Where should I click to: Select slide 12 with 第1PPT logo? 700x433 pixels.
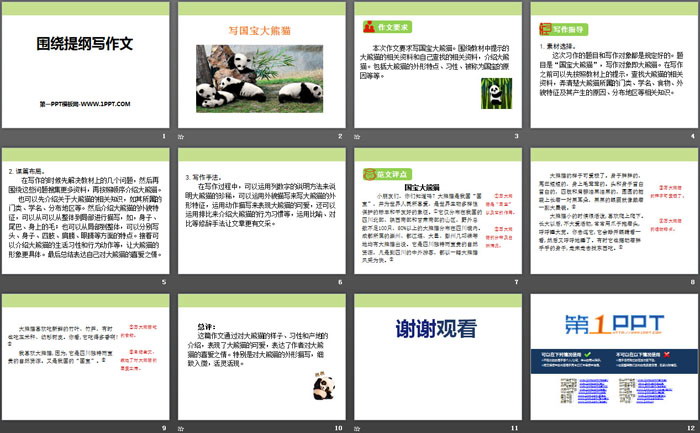coord(614,357)
